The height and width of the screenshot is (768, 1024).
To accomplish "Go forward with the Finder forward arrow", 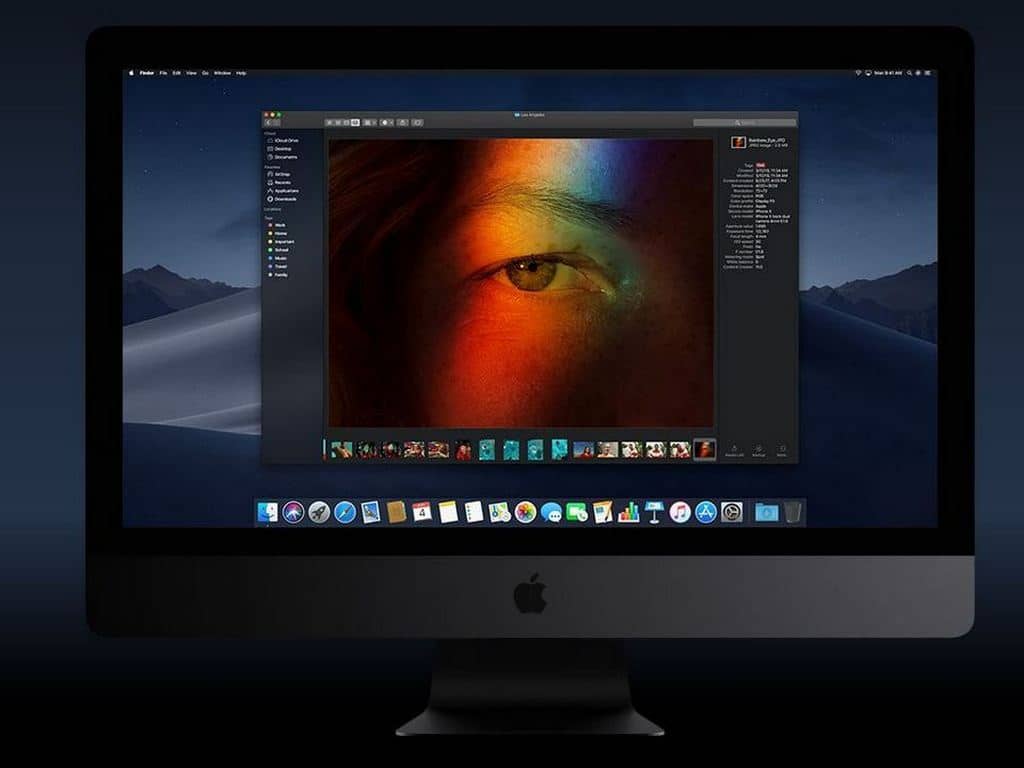I will pyautogui.click(x=277, y=122).
